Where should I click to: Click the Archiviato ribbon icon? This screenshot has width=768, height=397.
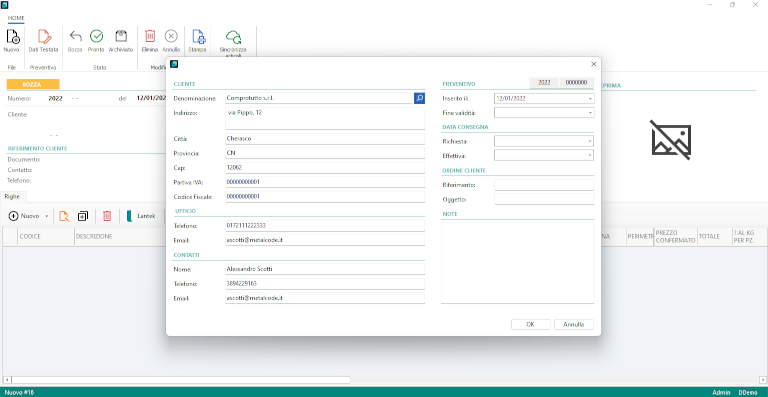pos(120,36)
